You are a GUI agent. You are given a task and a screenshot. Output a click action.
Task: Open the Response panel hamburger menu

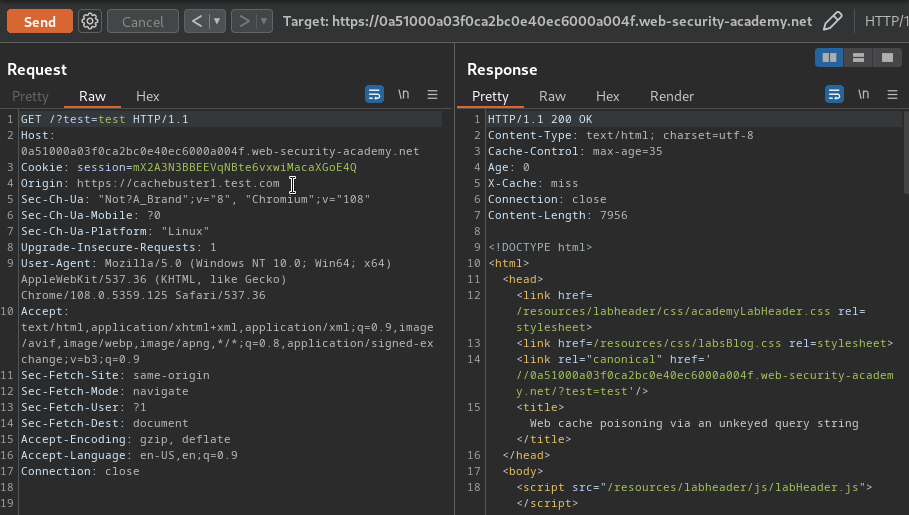pos(892,94)
